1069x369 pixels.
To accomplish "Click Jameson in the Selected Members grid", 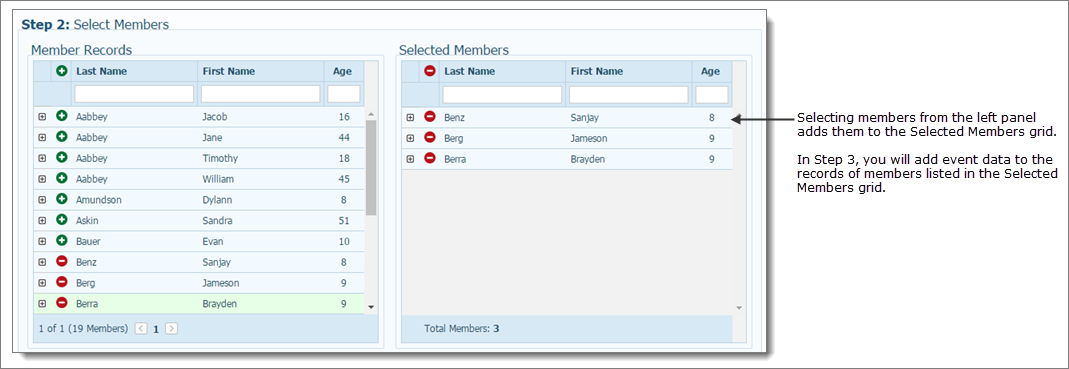I will (x=589, y=138).
